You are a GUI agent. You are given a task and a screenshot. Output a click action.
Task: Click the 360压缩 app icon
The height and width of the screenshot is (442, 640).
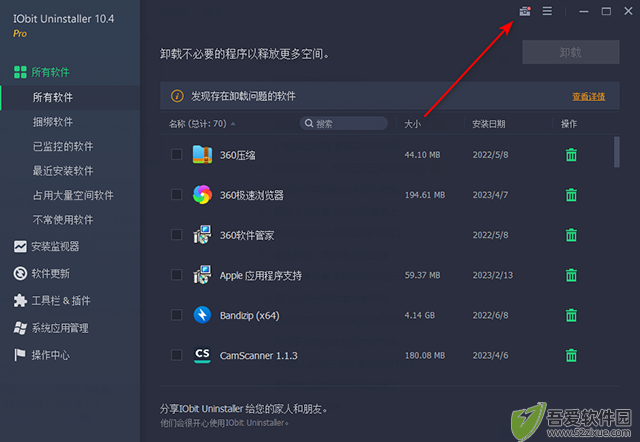point(202,155)
